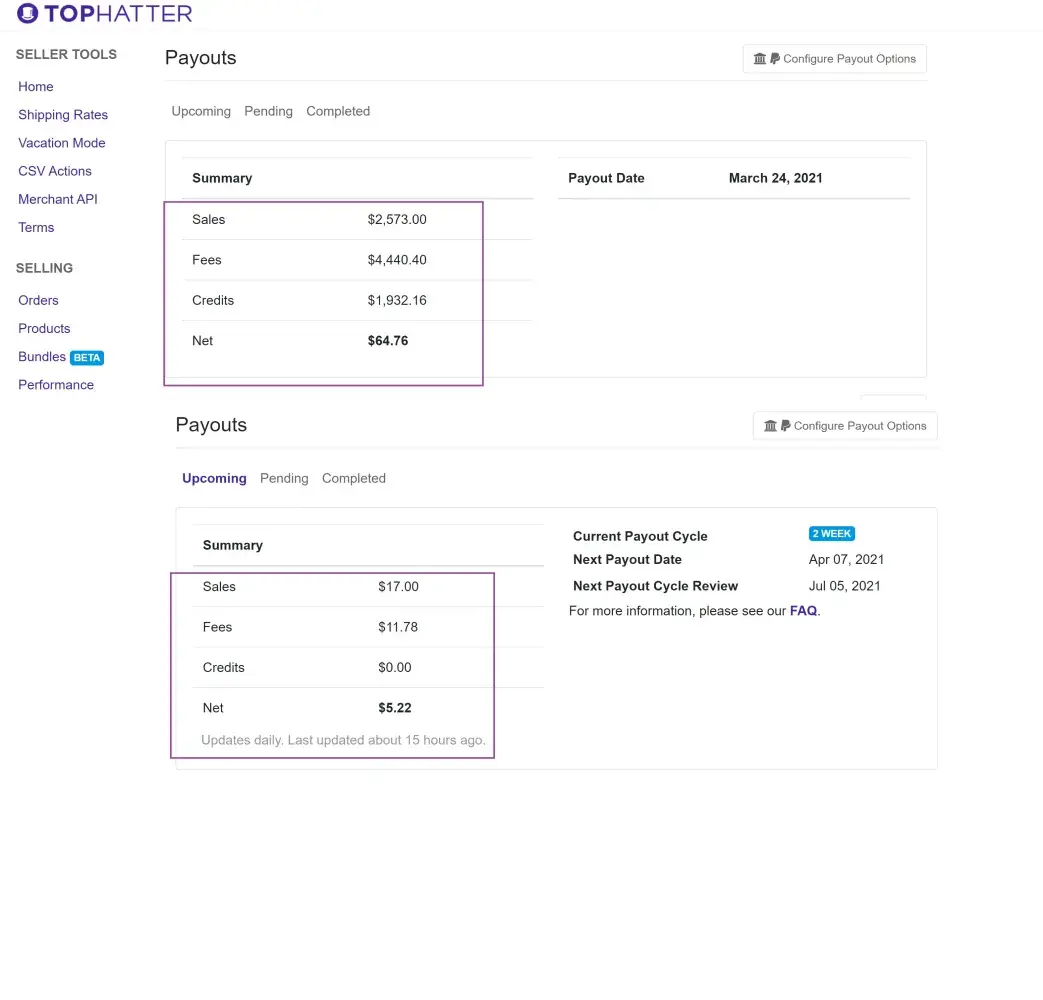Image resolution: width=1043 pixels, height=1000 pixels.
Task: Open the Bundles page
Action: click(42, 357)
